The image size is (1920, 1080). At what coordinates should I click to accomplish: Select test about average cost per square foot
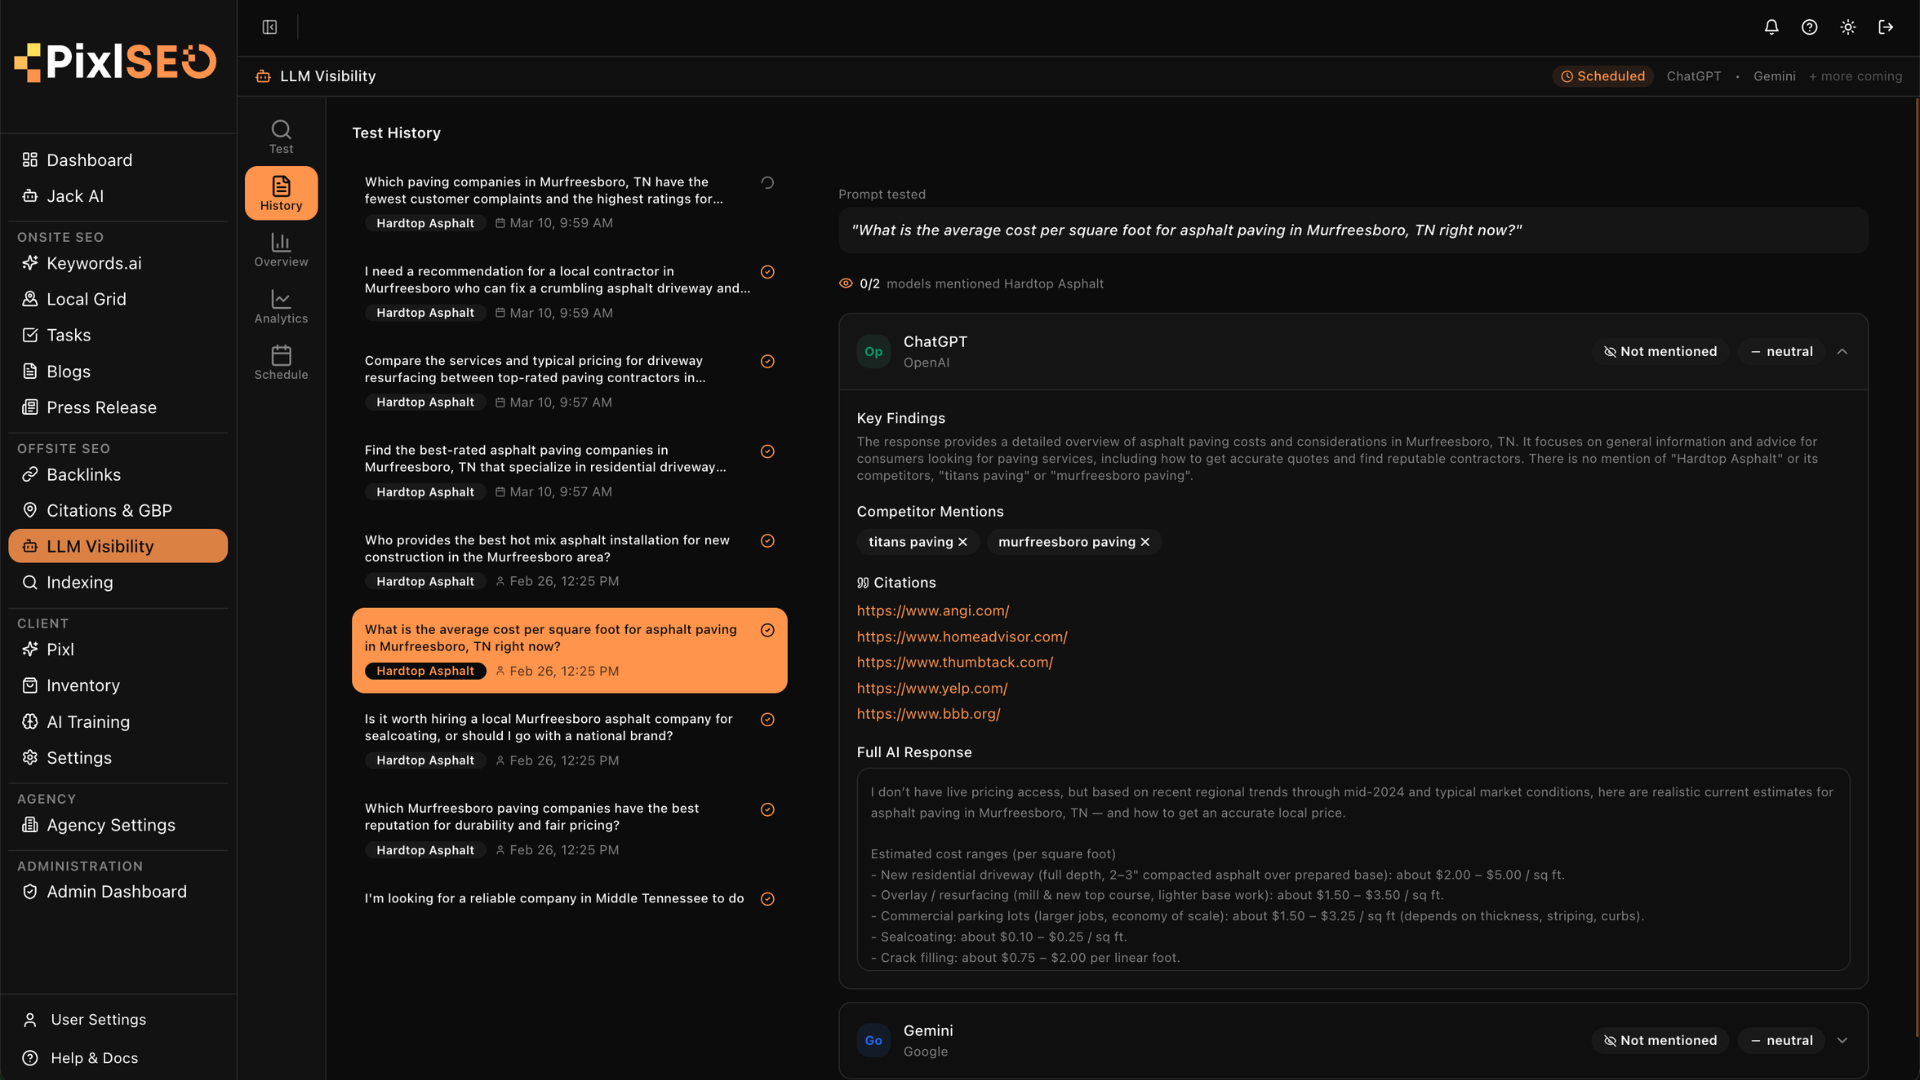click(x=569, y=650)
